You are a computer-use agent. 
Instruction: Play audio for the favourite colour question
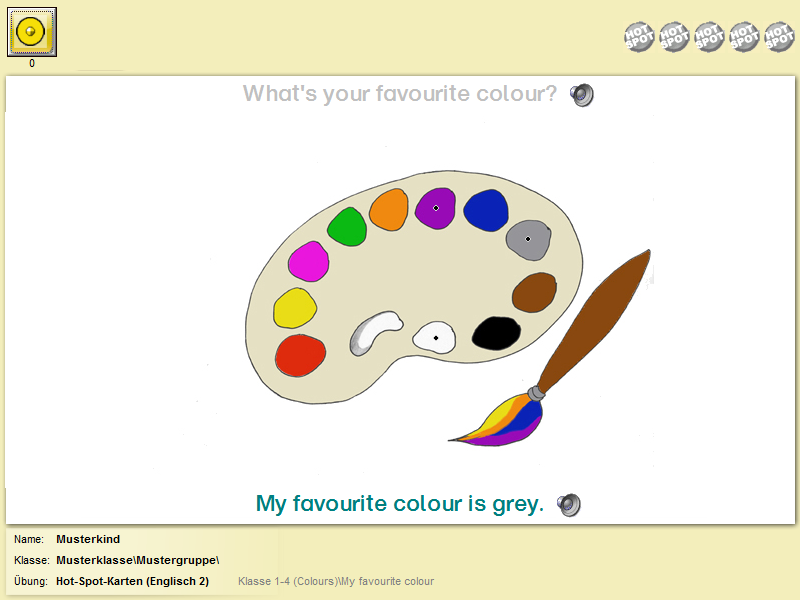tap(582, 95)
